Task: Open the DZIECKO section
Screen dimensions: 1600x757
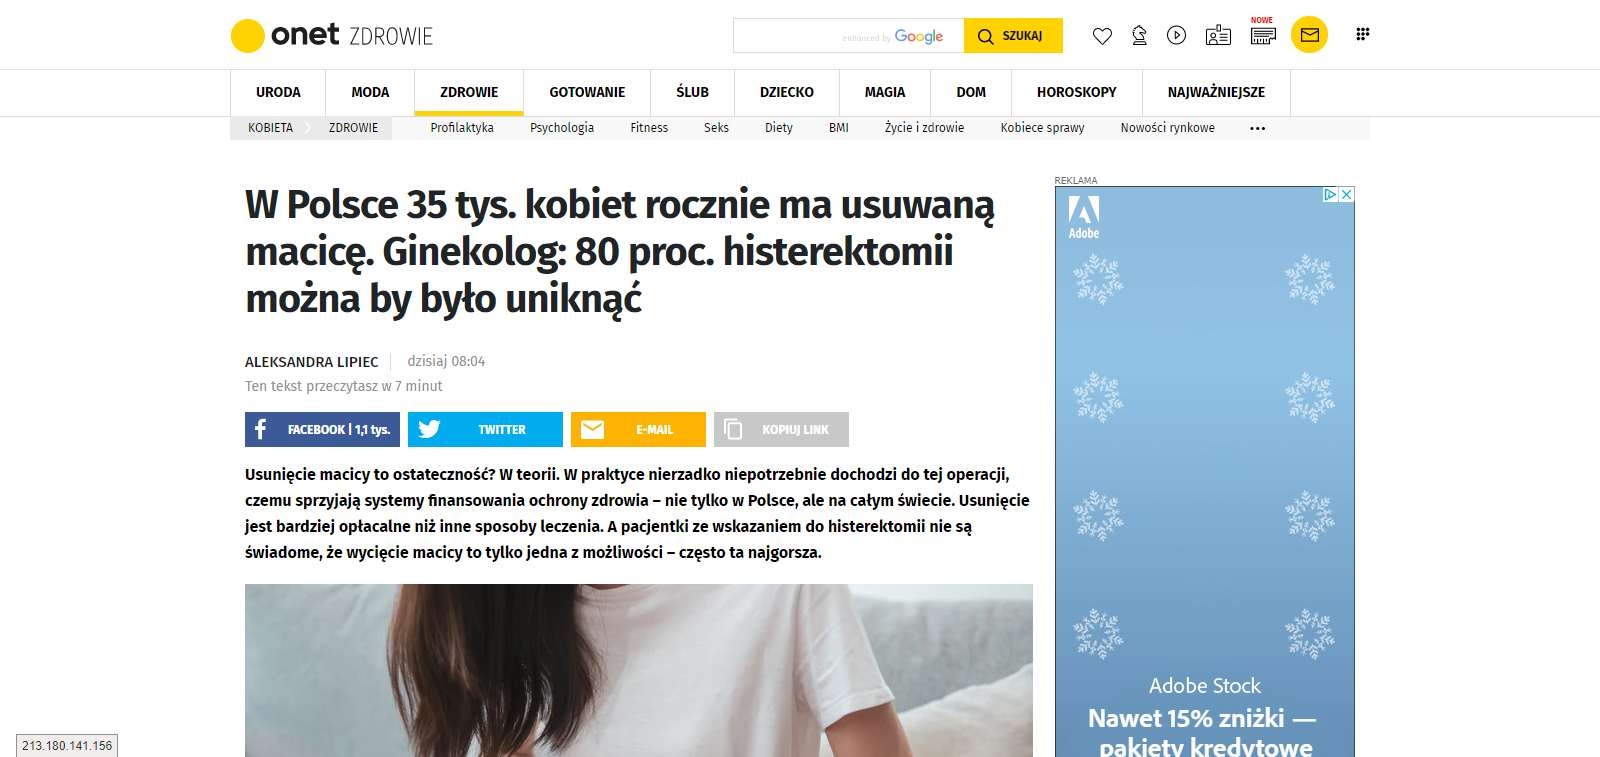Action: pyautogui.click(x=787, y=92)
